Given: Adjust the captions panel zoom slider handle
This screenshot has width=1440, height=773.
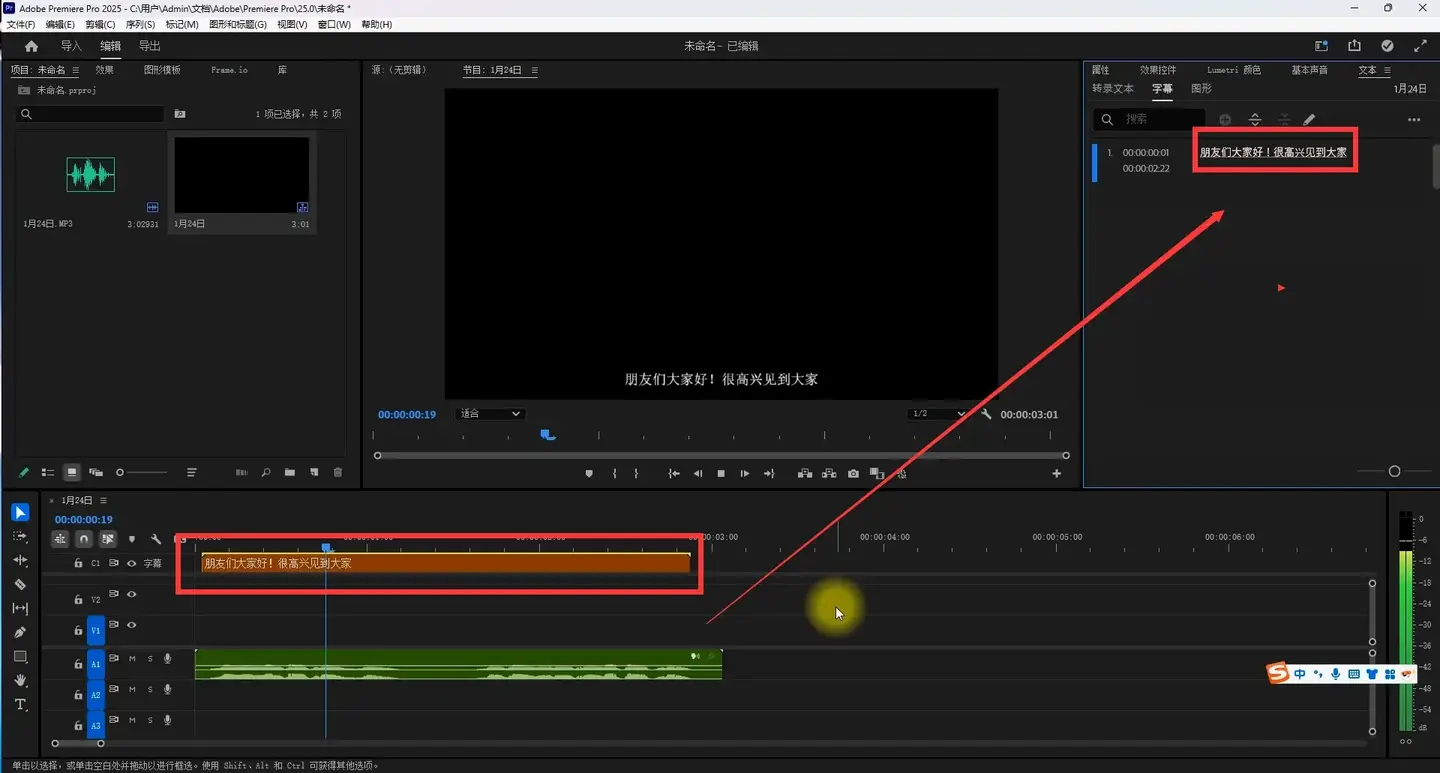Looking at the screenshot, I should pos(1395,471).
